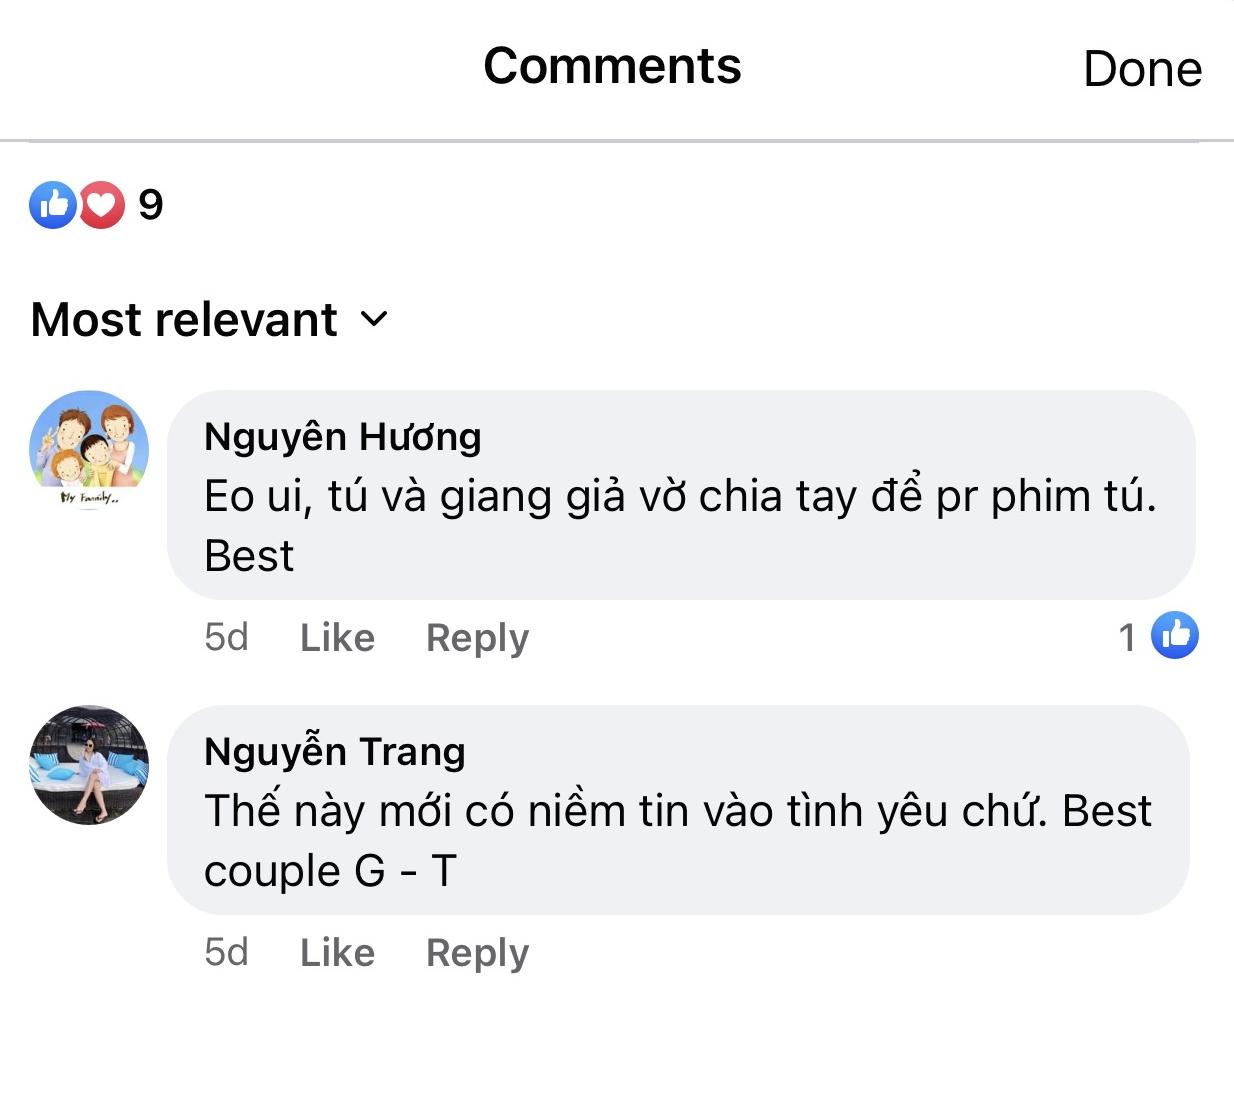Screen dimensions: 1234x1104
Task: Select Nguyễn Trang's name
Action: 335,752
